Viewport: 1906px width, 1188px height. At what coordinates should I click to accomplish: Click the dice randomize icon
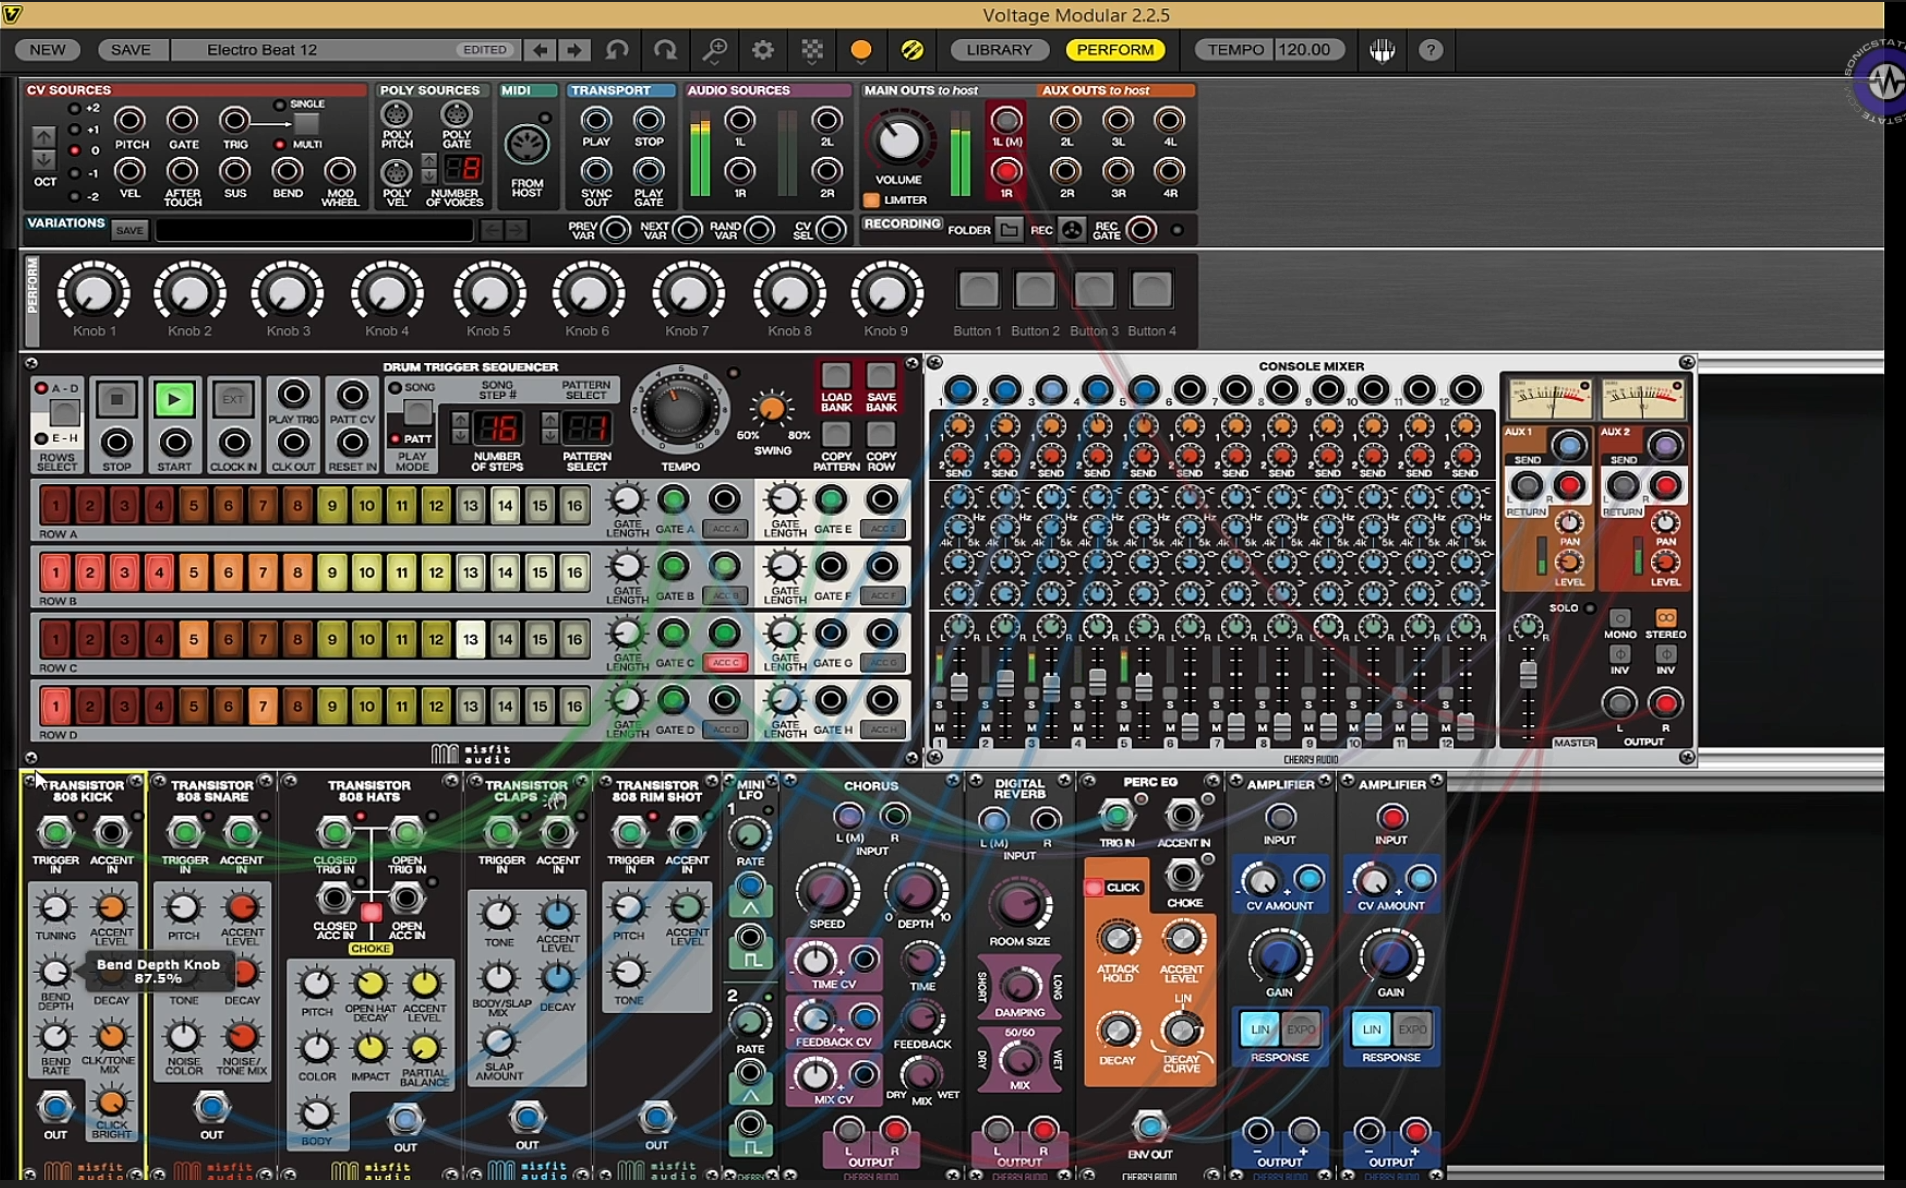pos(812,49)
